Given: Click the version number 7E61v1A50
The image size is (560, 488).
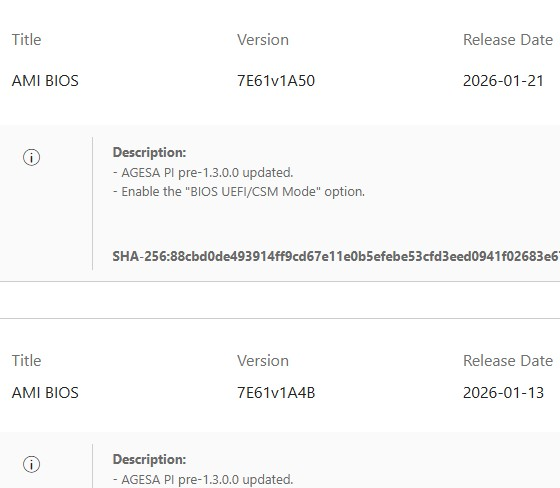Looking at the screenshot, I should (276, 81).
